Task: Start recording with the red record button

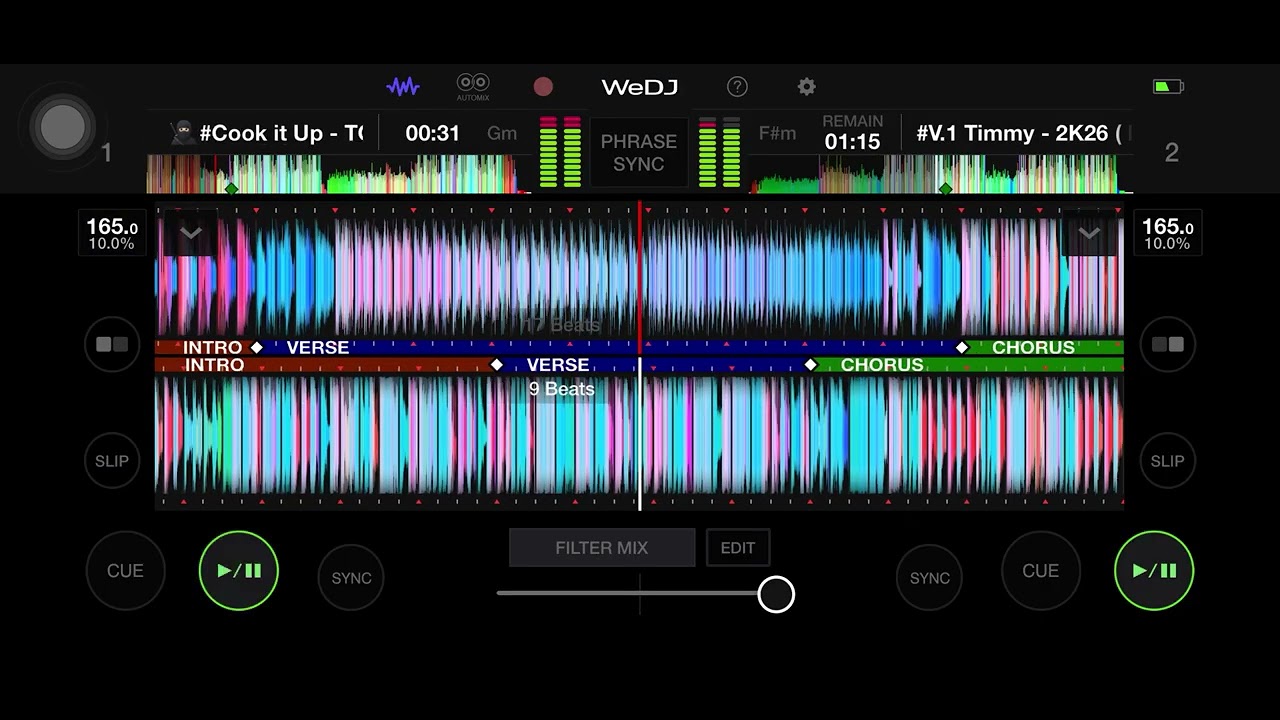Action: coord(543,87)
